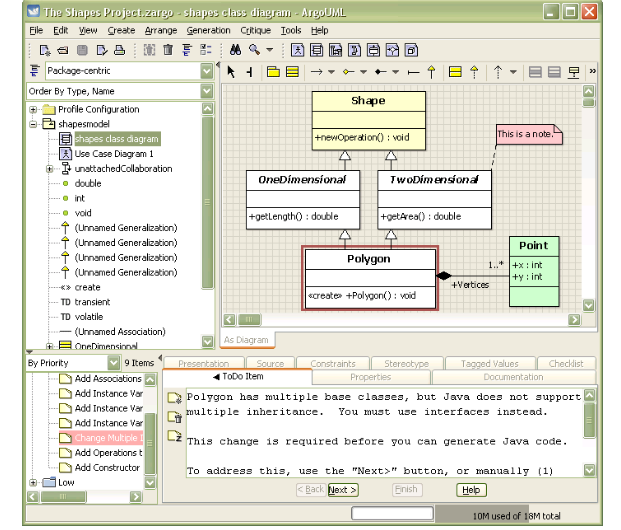Screen dimensions: 621x530
Task: Select the Generalization arrow tool
Action: point(432,72)
